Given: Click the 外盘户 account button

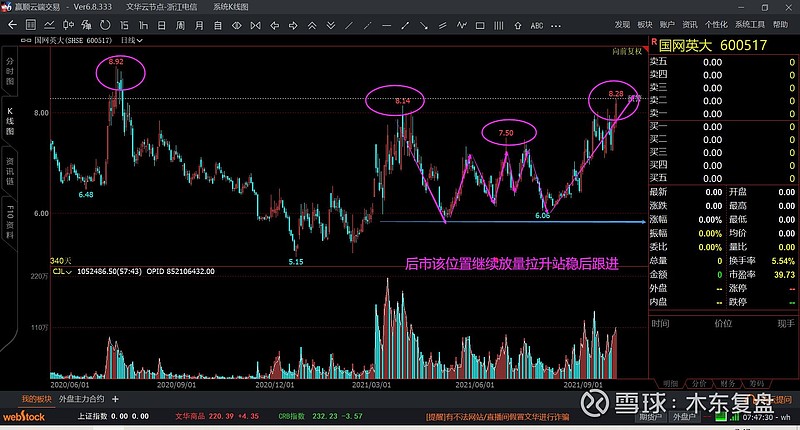Looking at the screenshot, I should (x=684, y=417).
